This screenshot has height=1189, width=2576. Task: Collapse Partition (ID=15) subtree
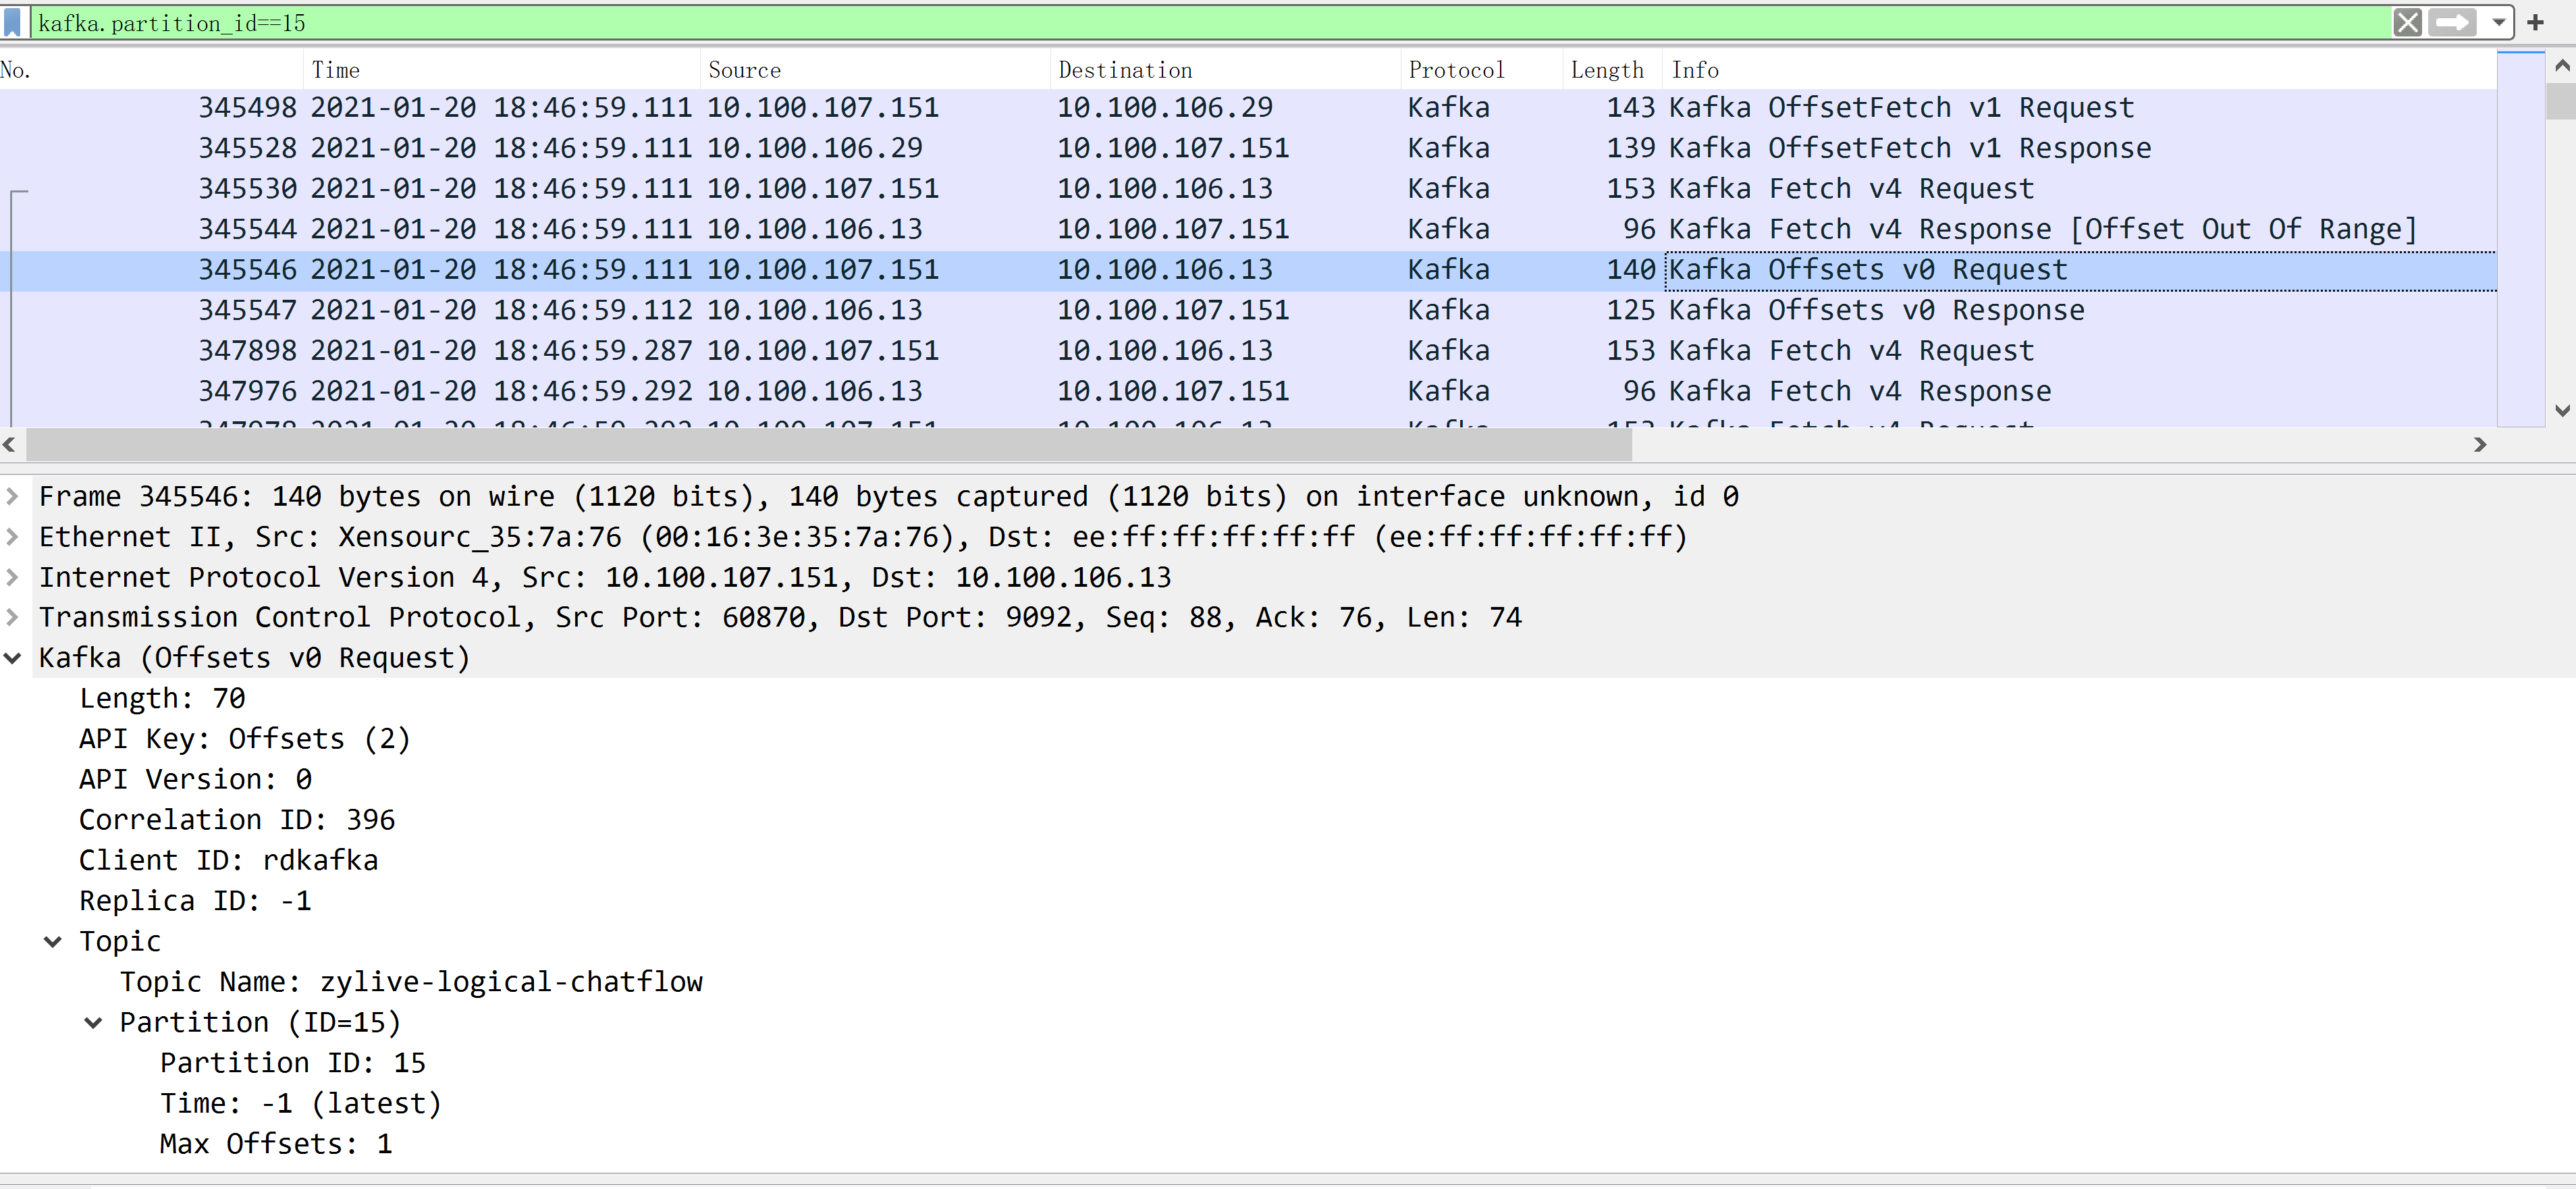click(x=93, y=1022)
